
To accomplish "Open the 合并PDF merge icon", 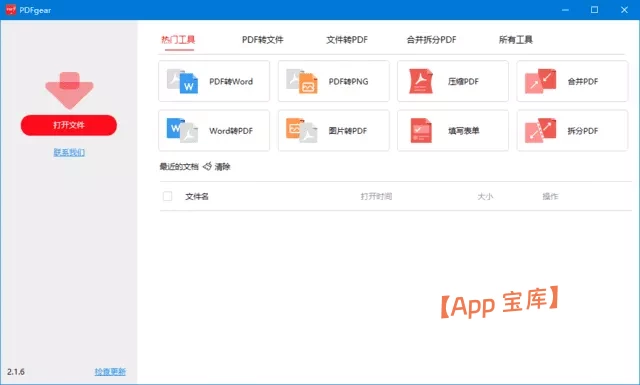I will pos(540,81).
